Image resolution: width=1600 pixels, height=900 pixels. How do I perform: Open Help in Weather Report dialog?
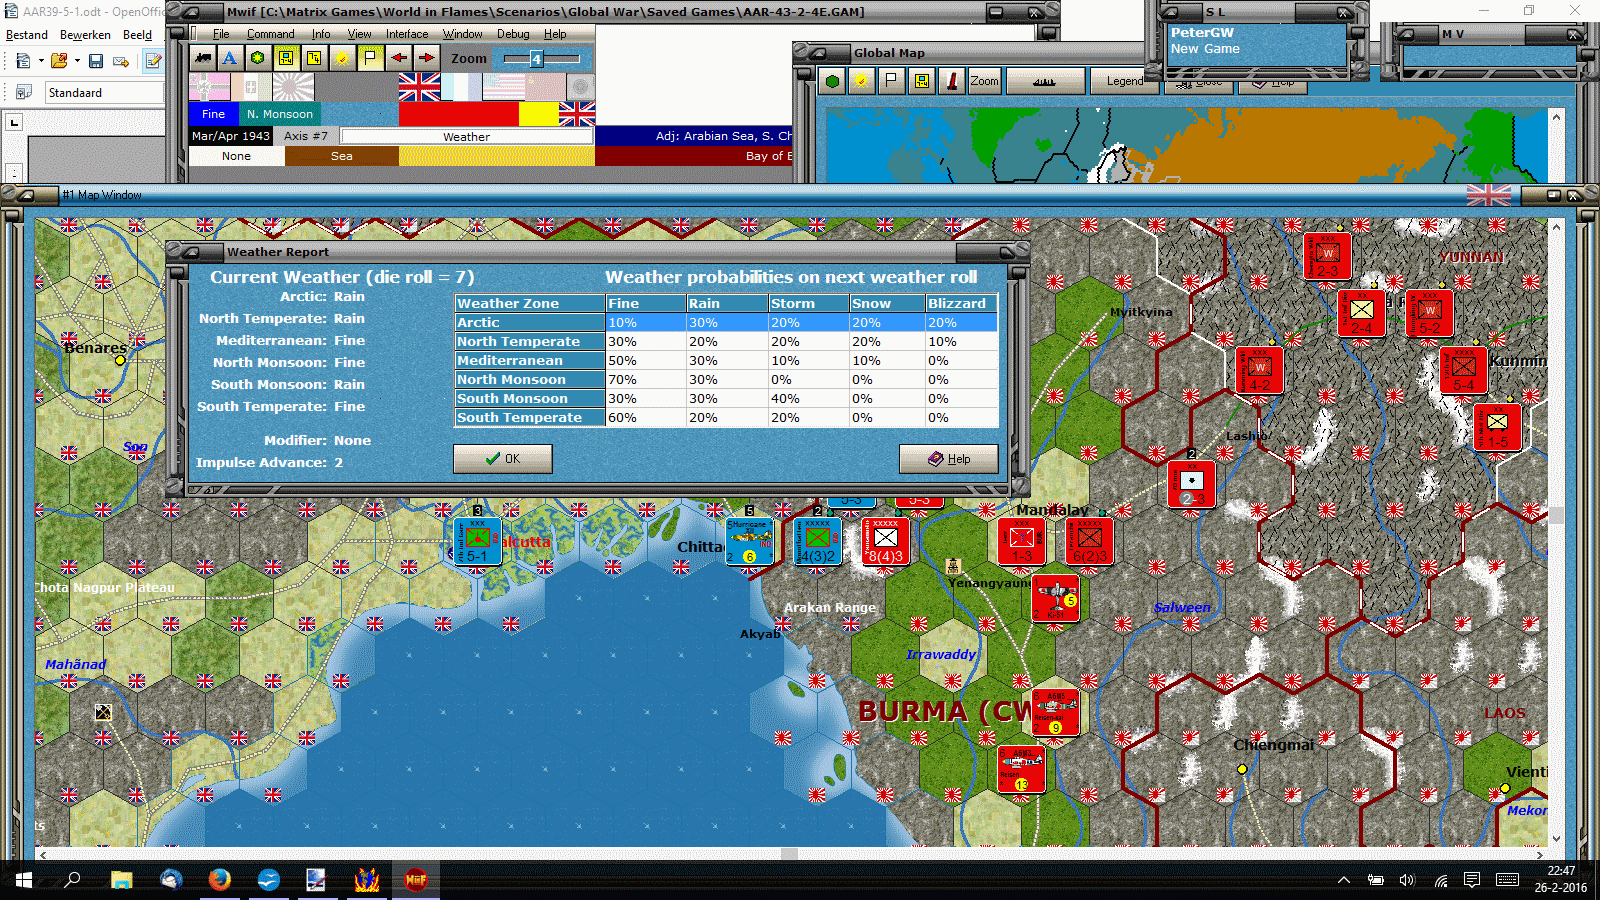point(948,458)
